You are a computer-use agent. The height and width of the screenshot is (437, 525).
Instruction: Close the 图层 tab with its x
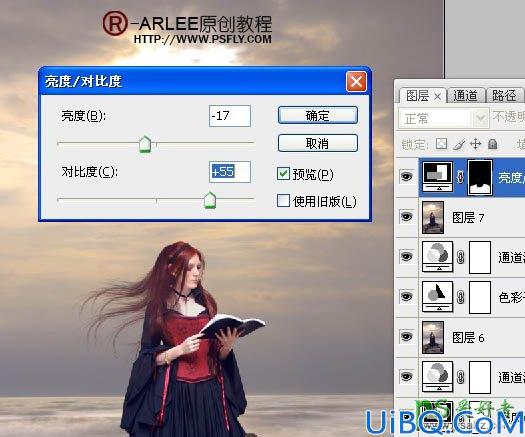[x=437, y=96]
